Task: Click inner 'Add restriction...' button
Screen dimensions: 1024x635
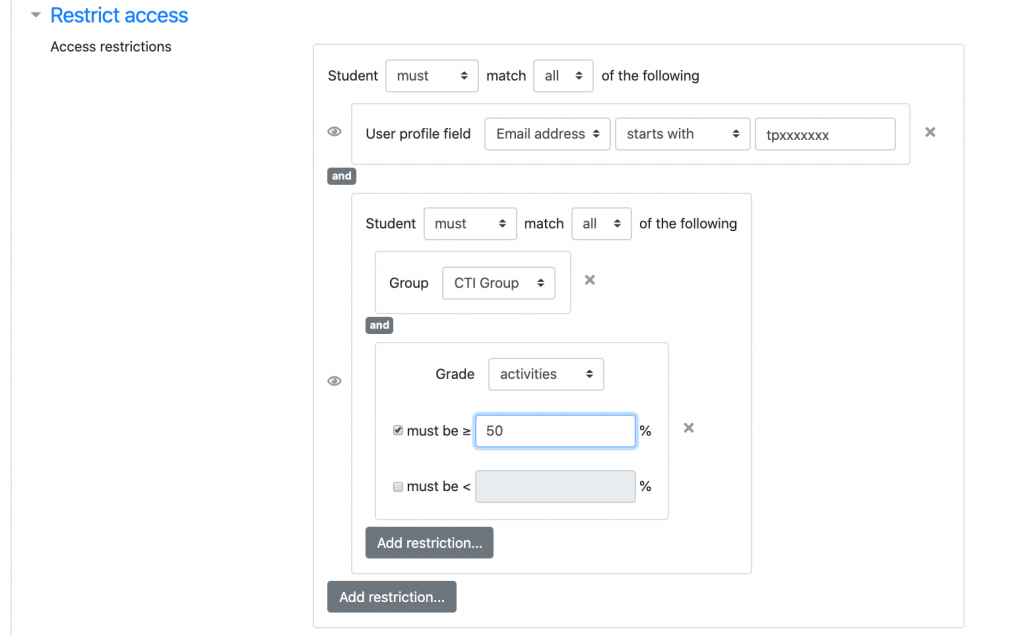Action: point(429,543)
